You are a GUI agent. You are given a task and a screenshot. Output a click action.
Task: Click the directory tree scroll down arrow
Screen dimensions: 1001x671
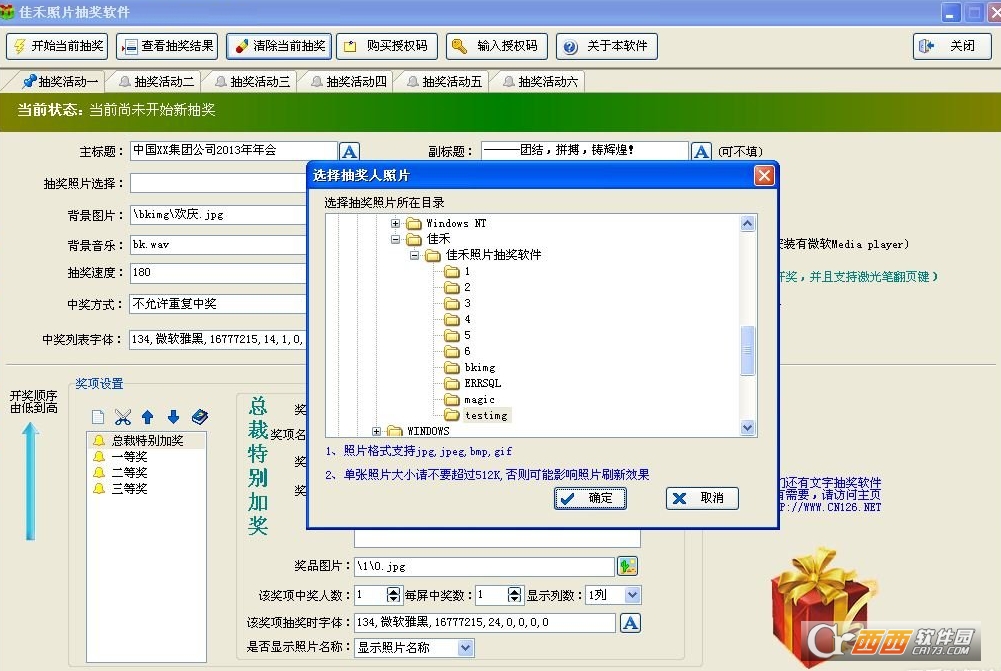click(748, 428)
